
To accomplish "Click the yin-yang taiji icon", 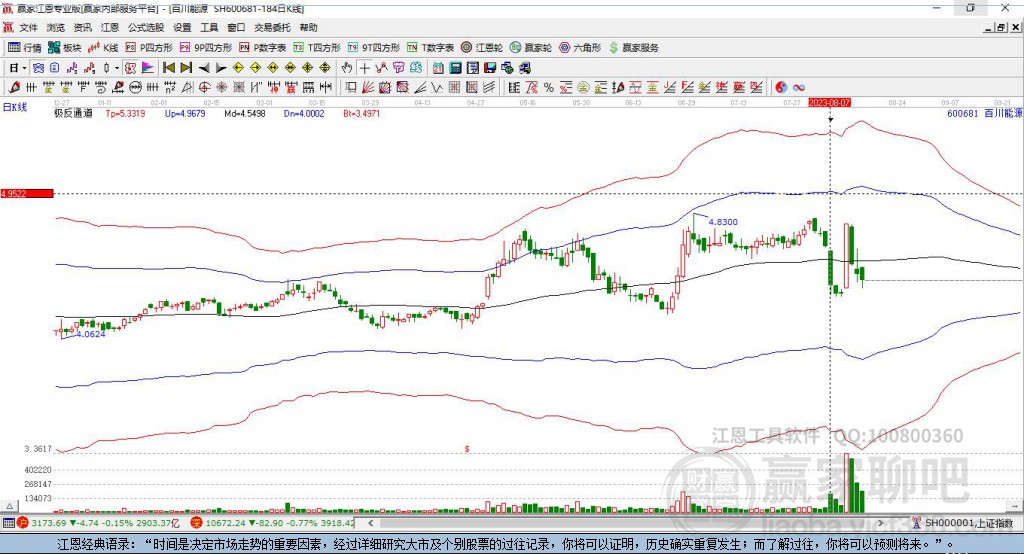I will click(x=780, y=87).
